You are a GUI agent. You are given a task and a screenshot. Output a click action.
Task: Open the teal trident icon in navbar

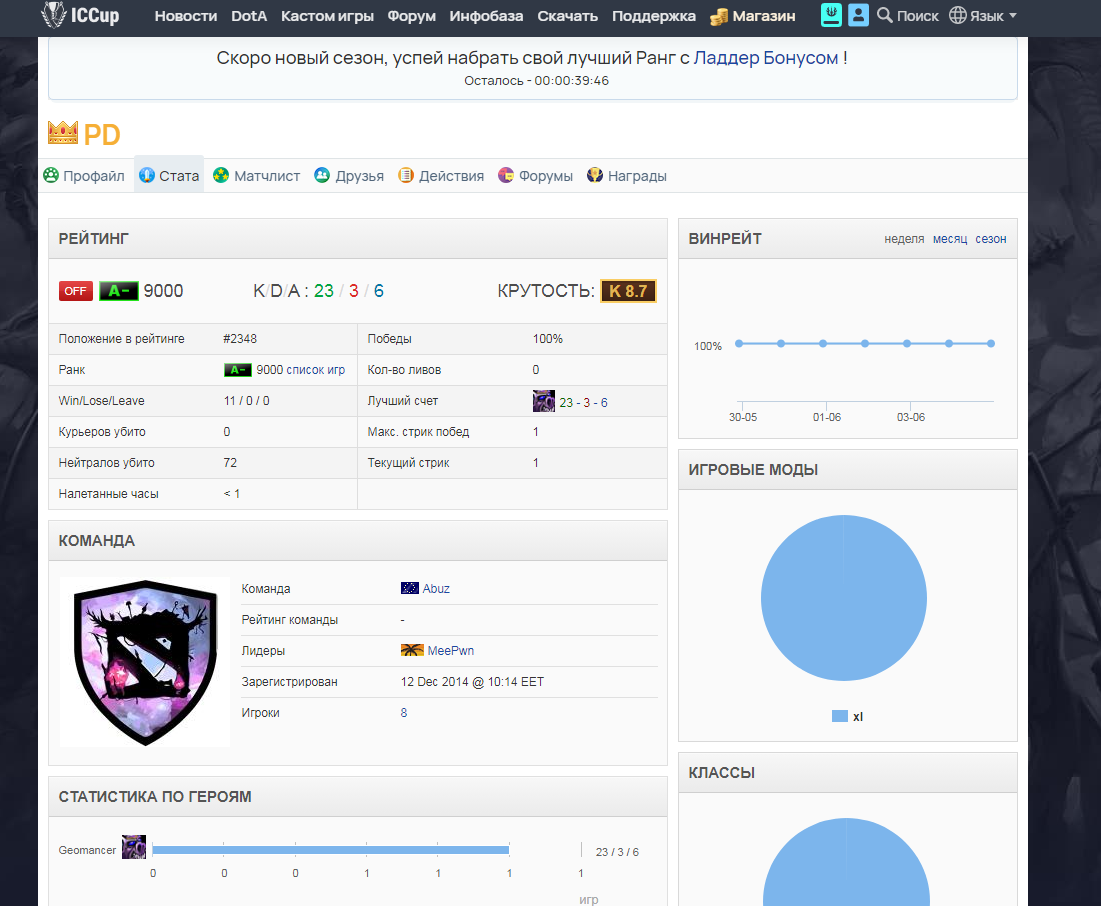pos(831,15)
